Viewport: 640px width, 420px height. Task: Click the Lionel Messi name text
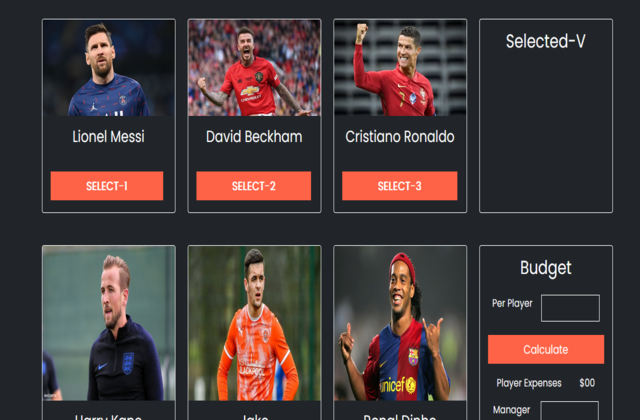[x=109, y=137]
